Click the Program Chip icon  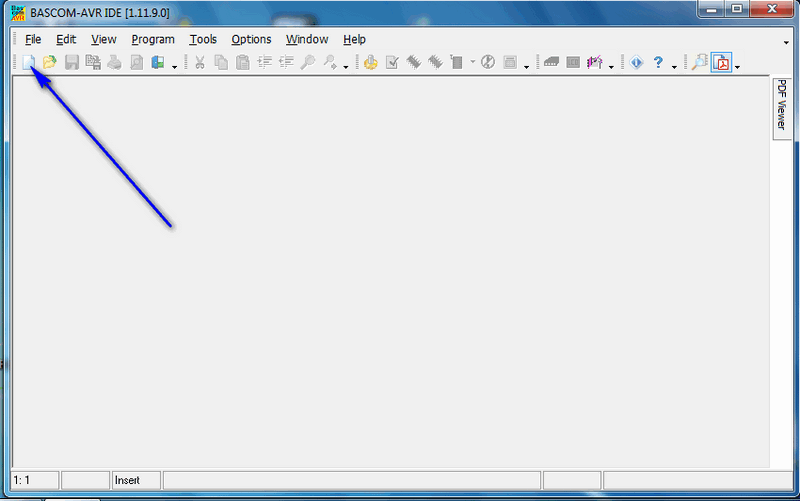[457, 63]
